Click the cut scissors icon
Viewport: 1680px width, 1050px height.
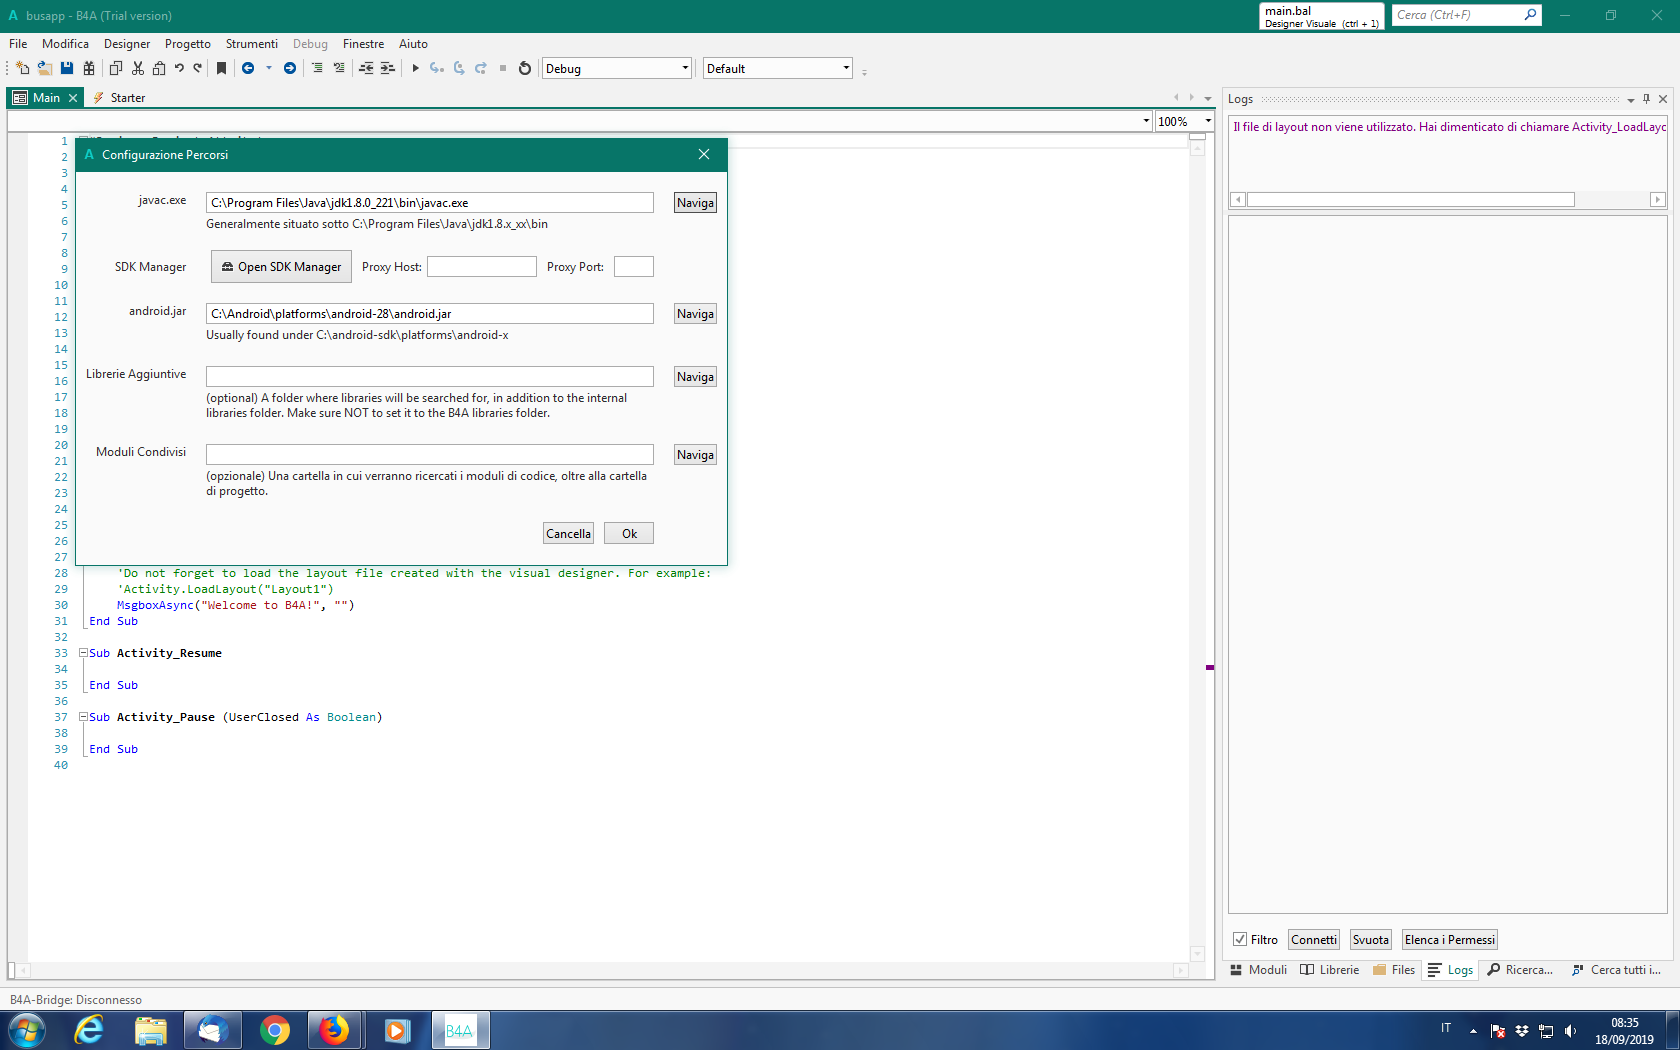pyautogui.click(x=138, y=68)
